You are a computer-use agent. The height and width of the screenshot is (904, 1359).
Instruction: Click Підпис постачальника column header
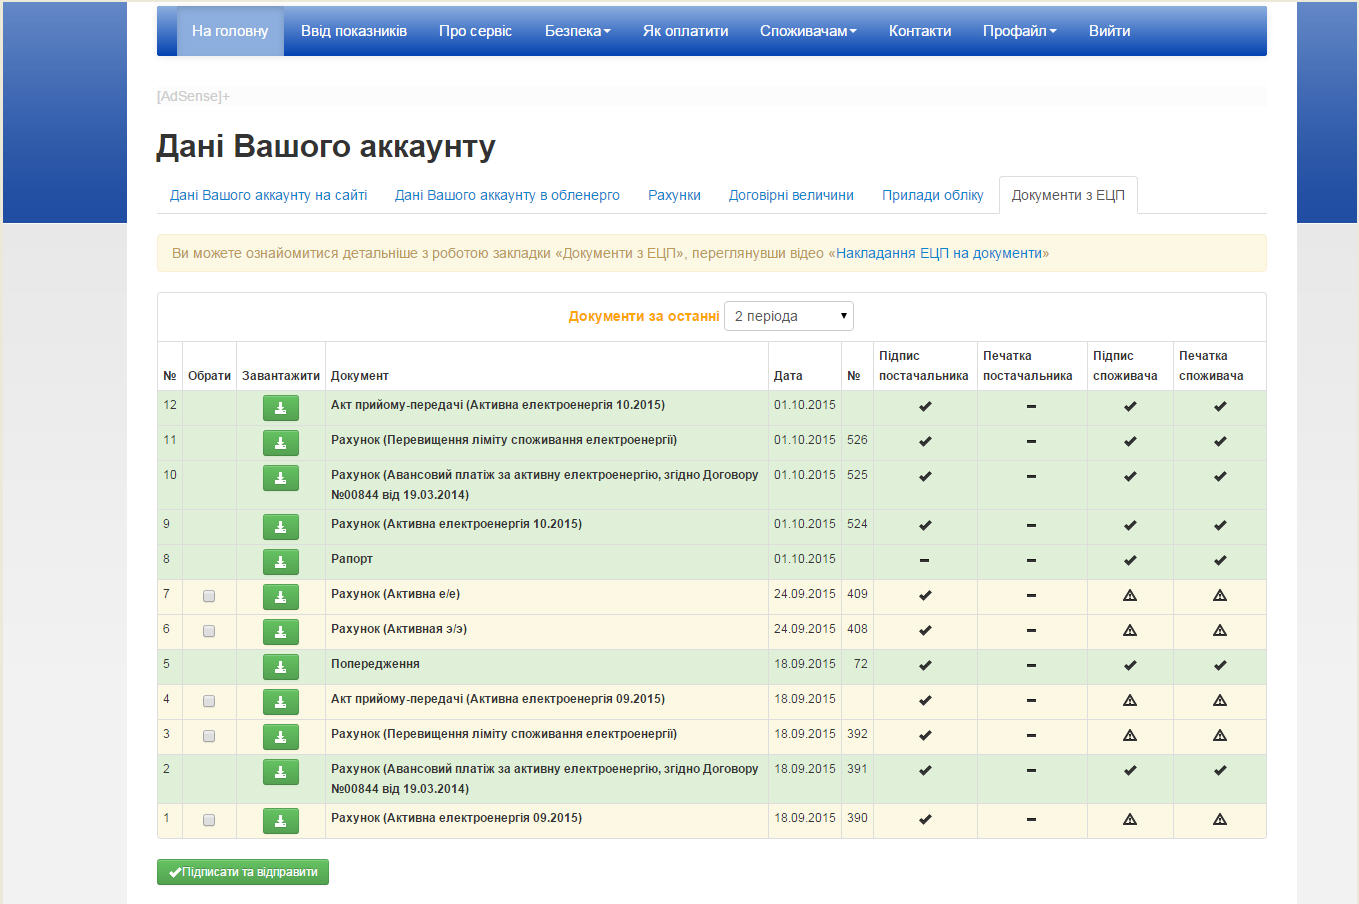click(923, 366)
